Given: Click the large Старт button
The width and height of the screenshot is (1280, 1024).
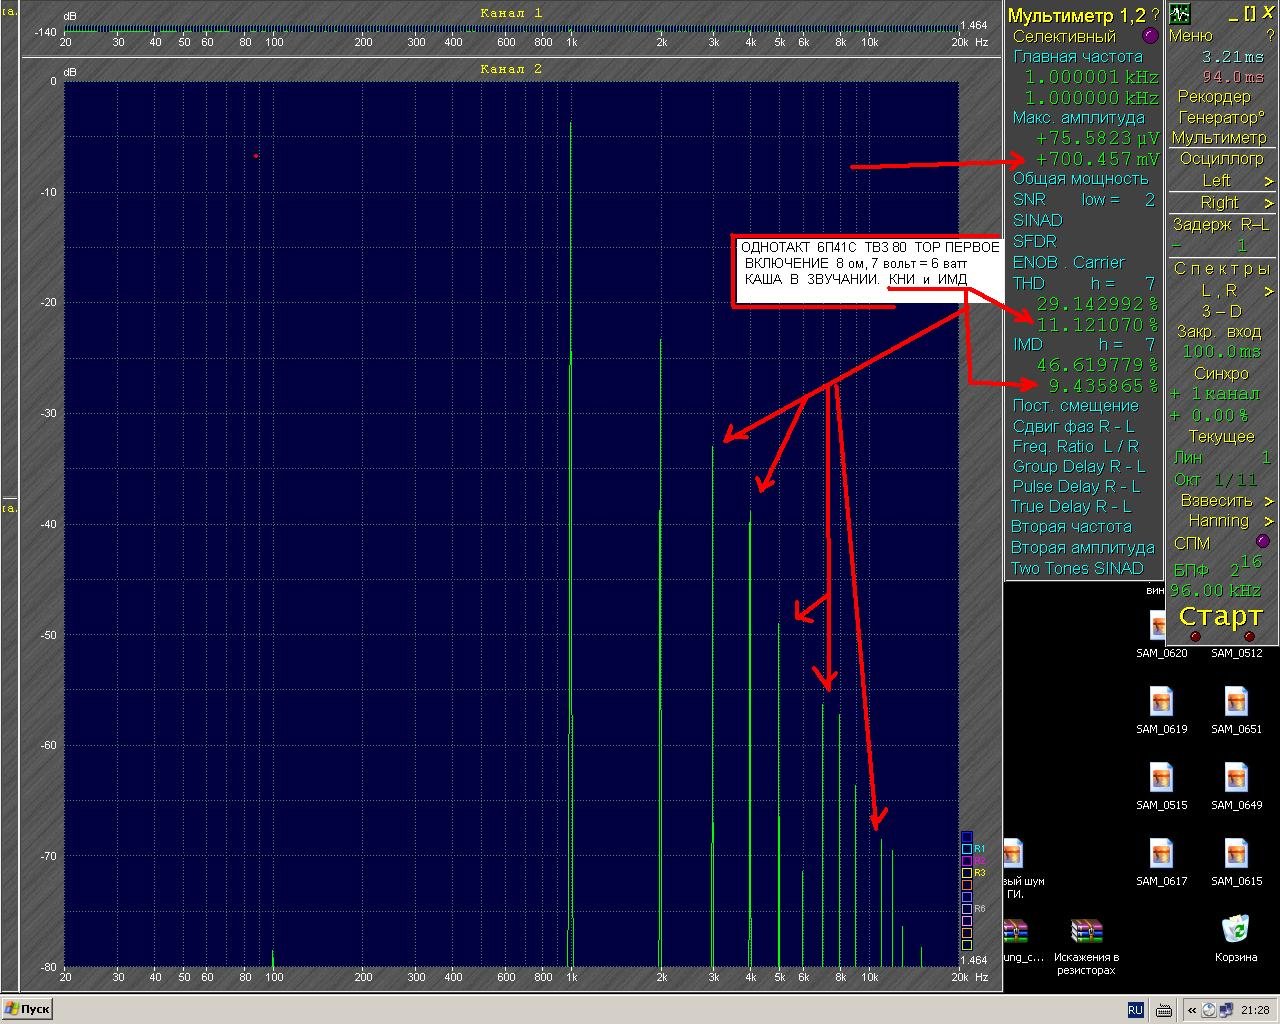Looking at the screenshot, I should coord(1221,616).
